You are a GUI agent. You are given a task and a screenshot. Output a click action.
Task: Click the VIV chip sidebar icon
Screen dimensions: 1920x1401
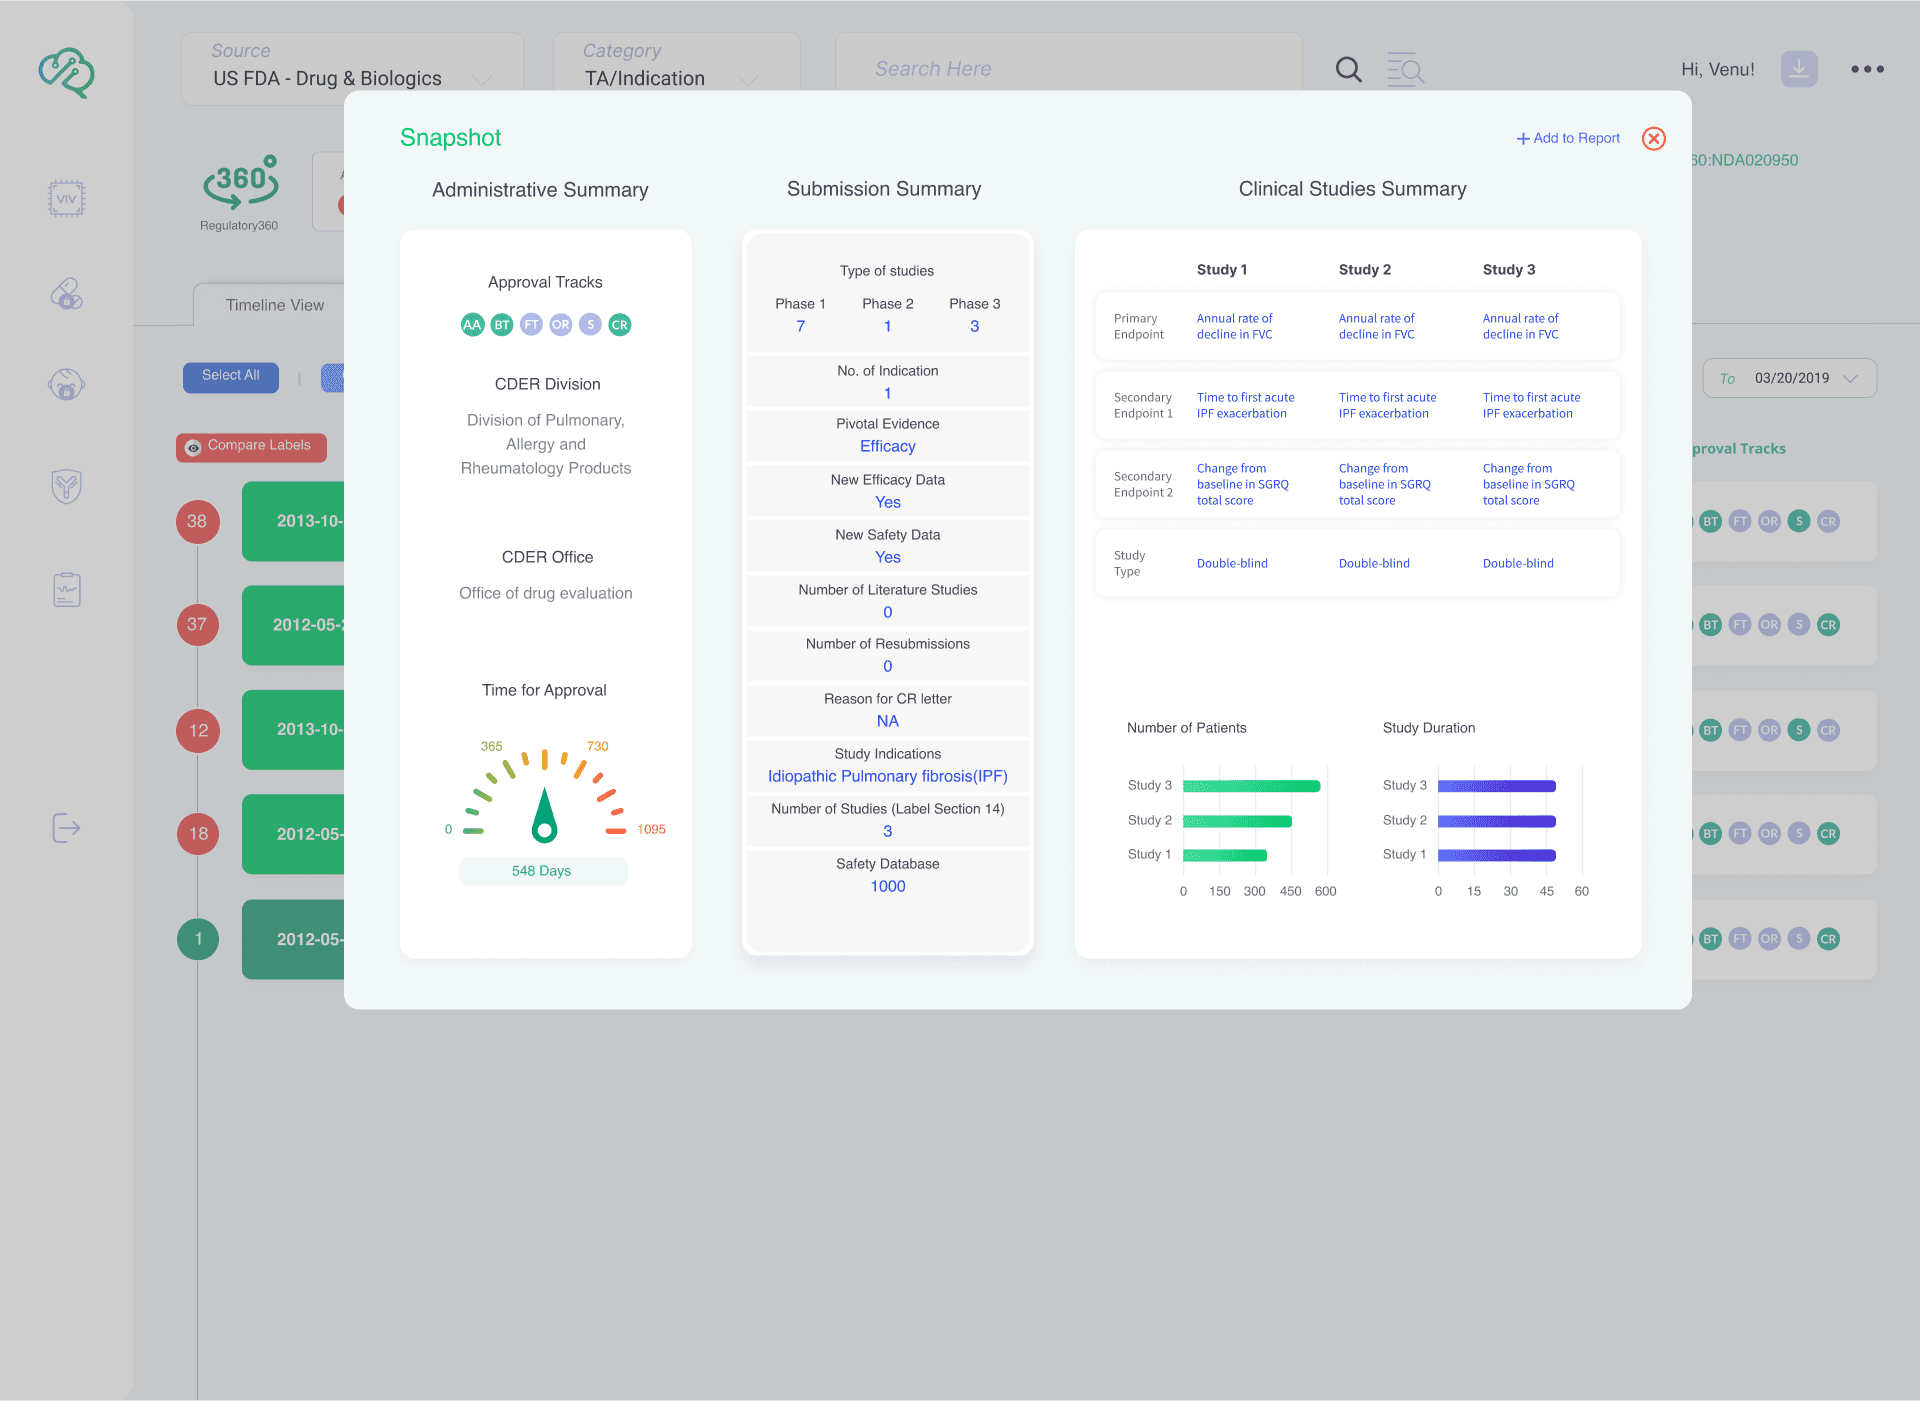click(66, 198)
